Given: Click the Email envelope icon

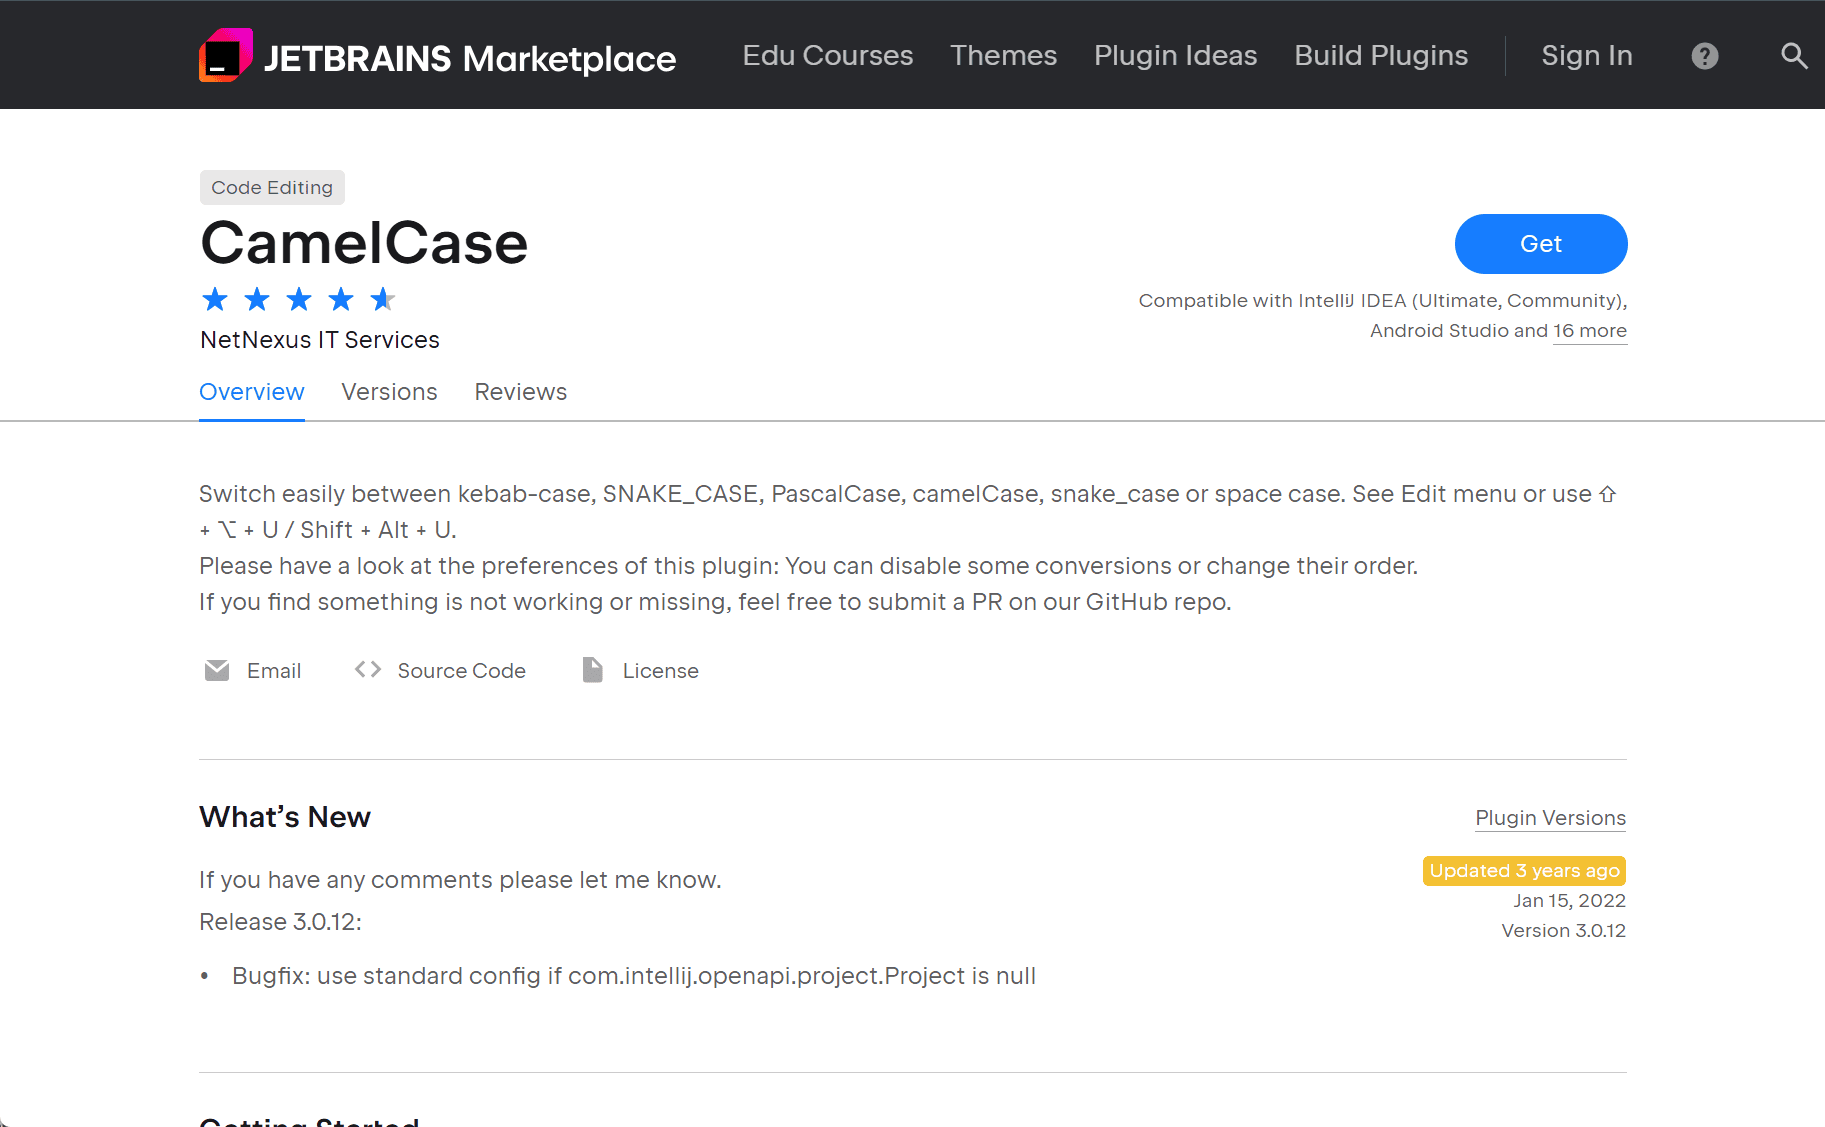Looking at the screenshot, I should (x=217, y=670).
